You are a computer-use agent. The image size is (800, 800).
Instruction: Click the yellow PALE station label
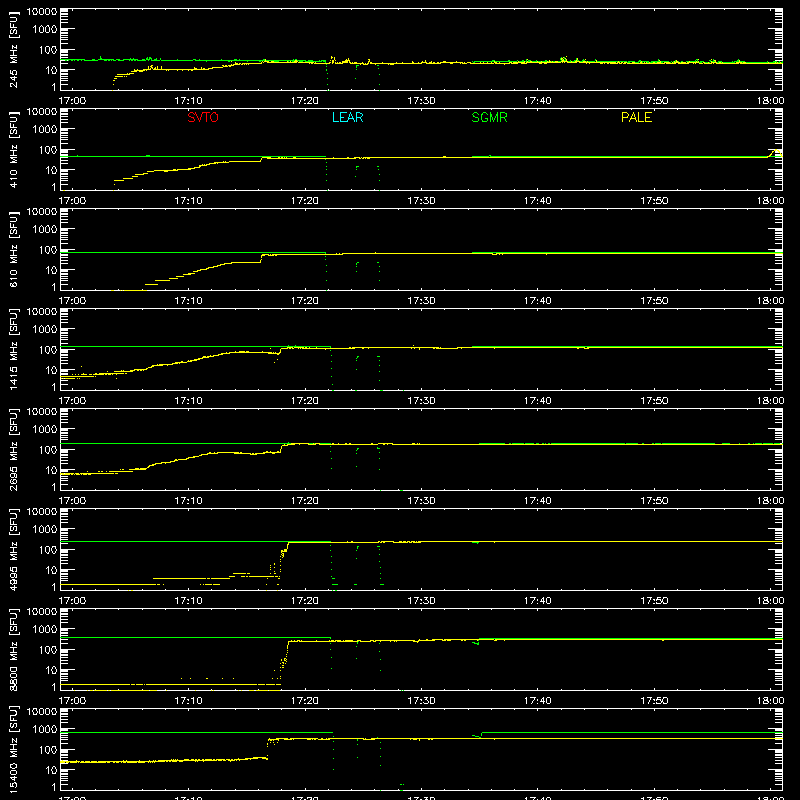click(636, 117)
